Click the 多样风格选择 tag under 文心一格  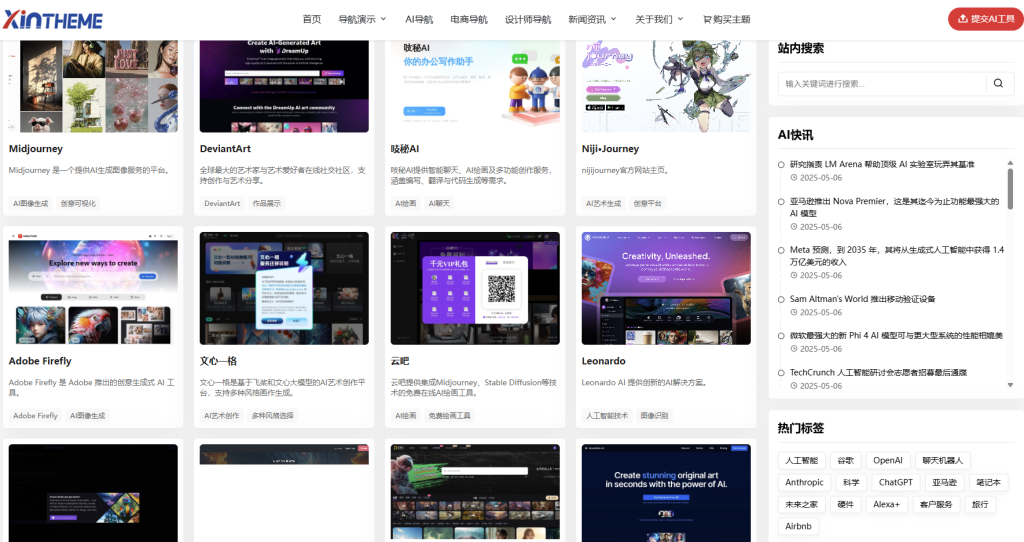[273, 415]
